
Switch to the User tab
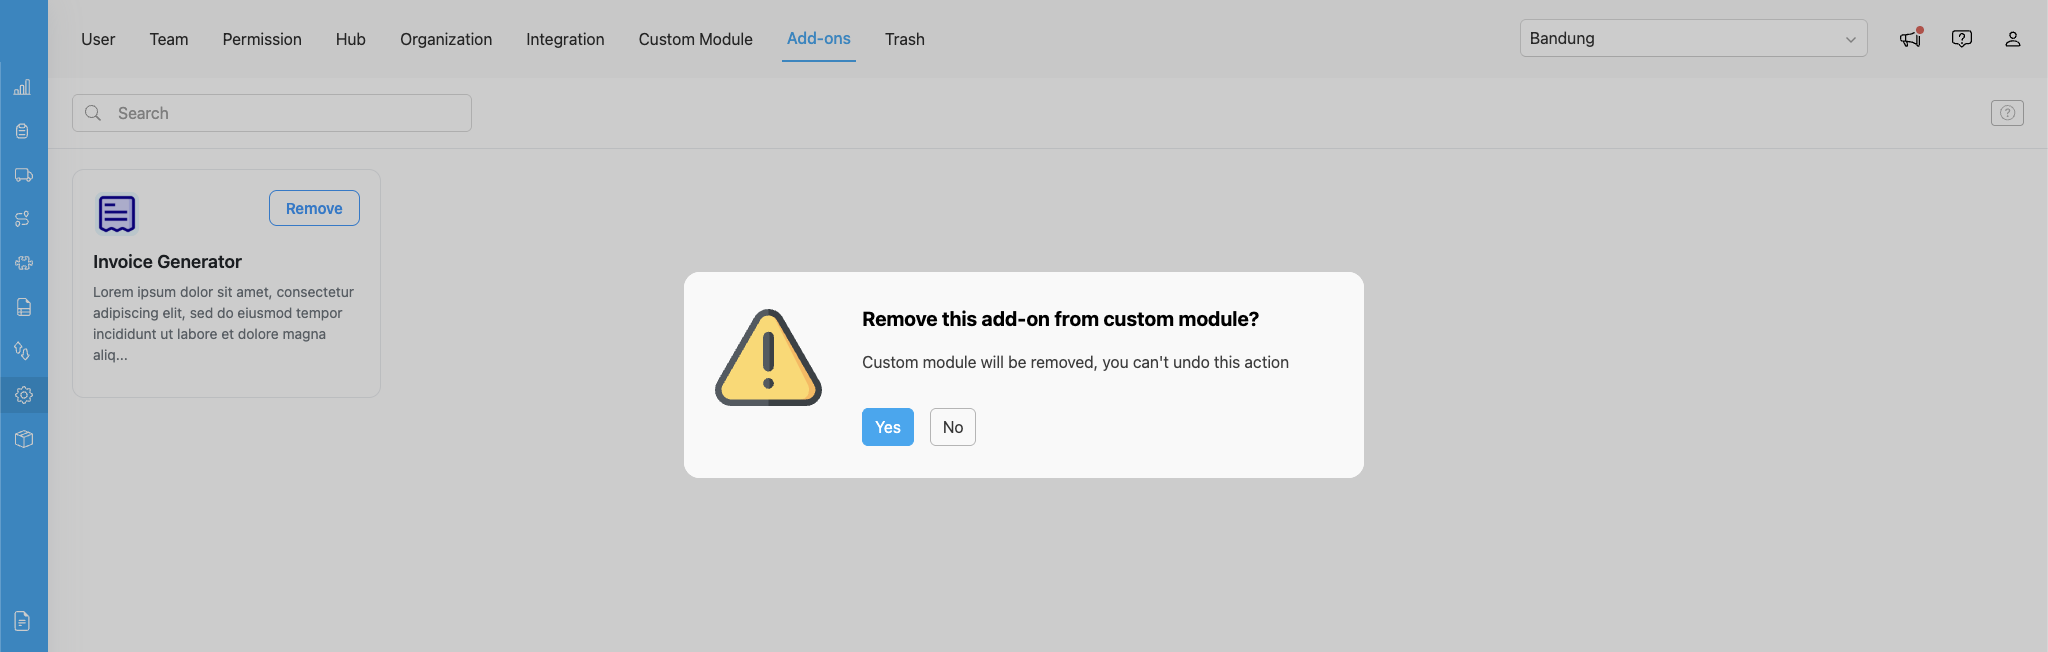click(98, 39)
